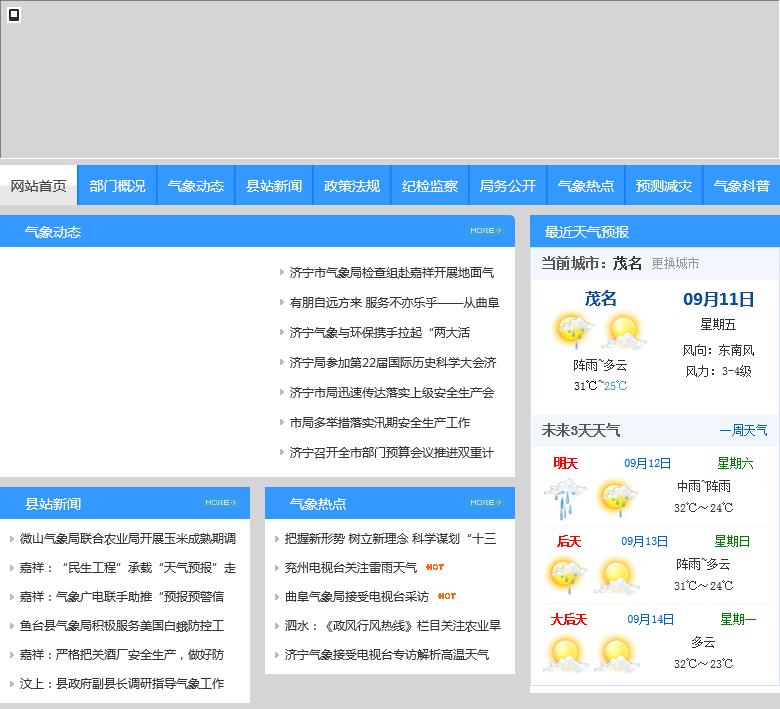Click the first weather icon in the 后天 row
780x709 pixels.
click(567, 576)
